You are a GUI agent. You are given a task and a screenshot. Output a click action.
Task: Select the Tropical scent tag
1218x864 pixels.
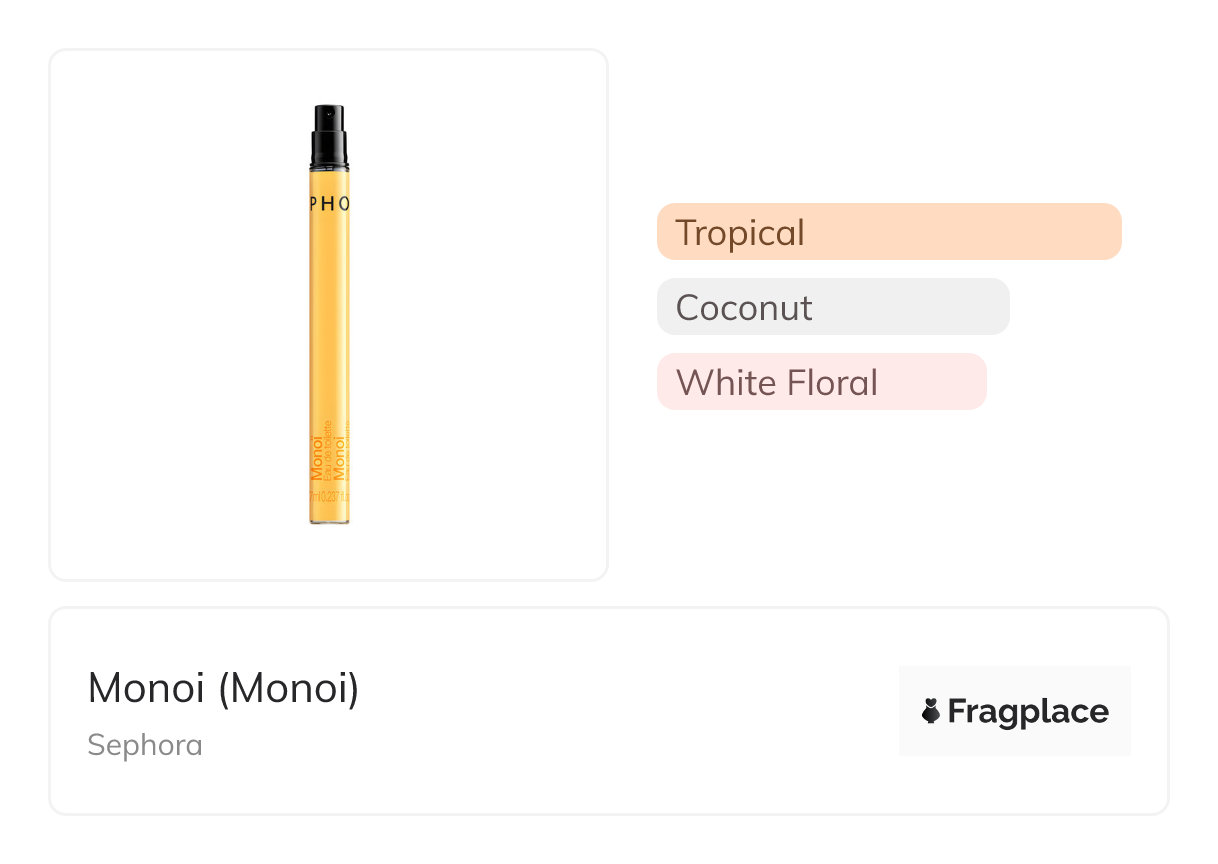pyautogui.click(x=740, y=232)
